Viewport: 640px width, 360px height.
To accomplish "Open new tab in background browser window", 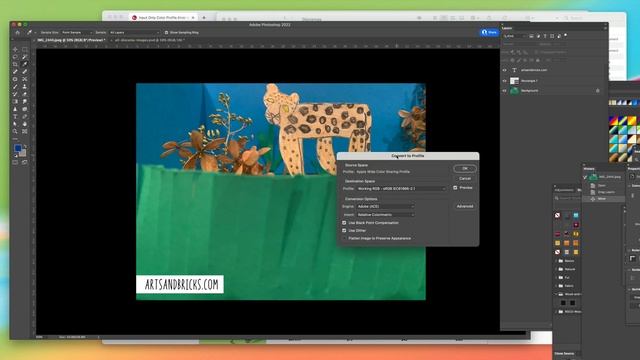I will pyautogui.click(x=204, y=18).
